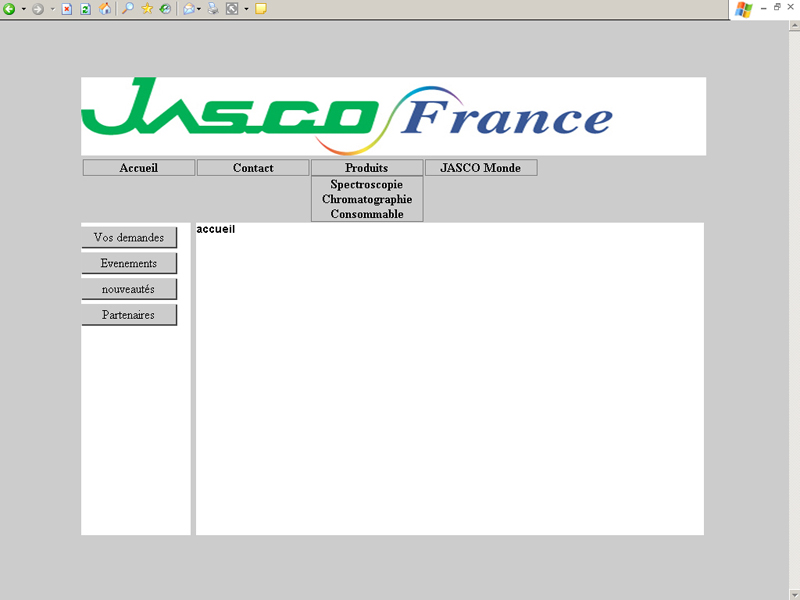Click the Vos demandes button
Image resolution: width=800 pixels, height=600 pixels.
click(129, 238)
